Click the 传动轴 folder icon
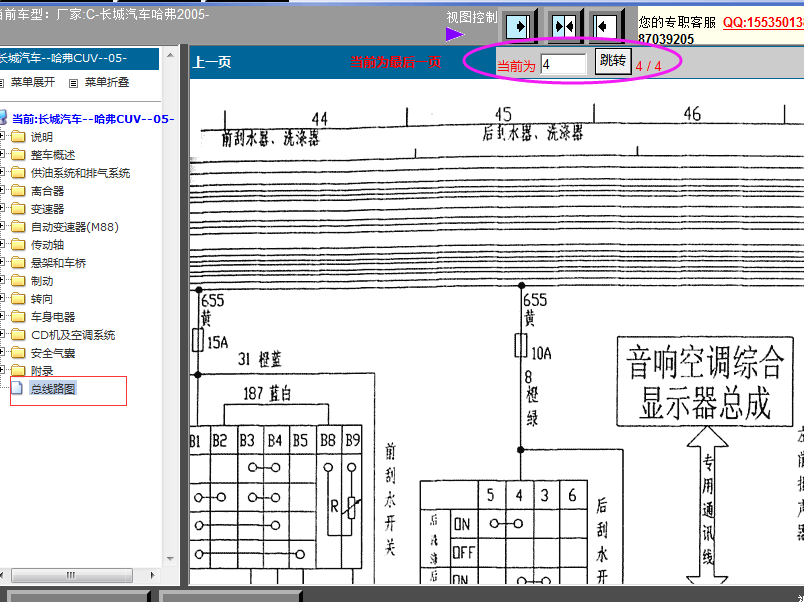 click(x=18, y=244)
